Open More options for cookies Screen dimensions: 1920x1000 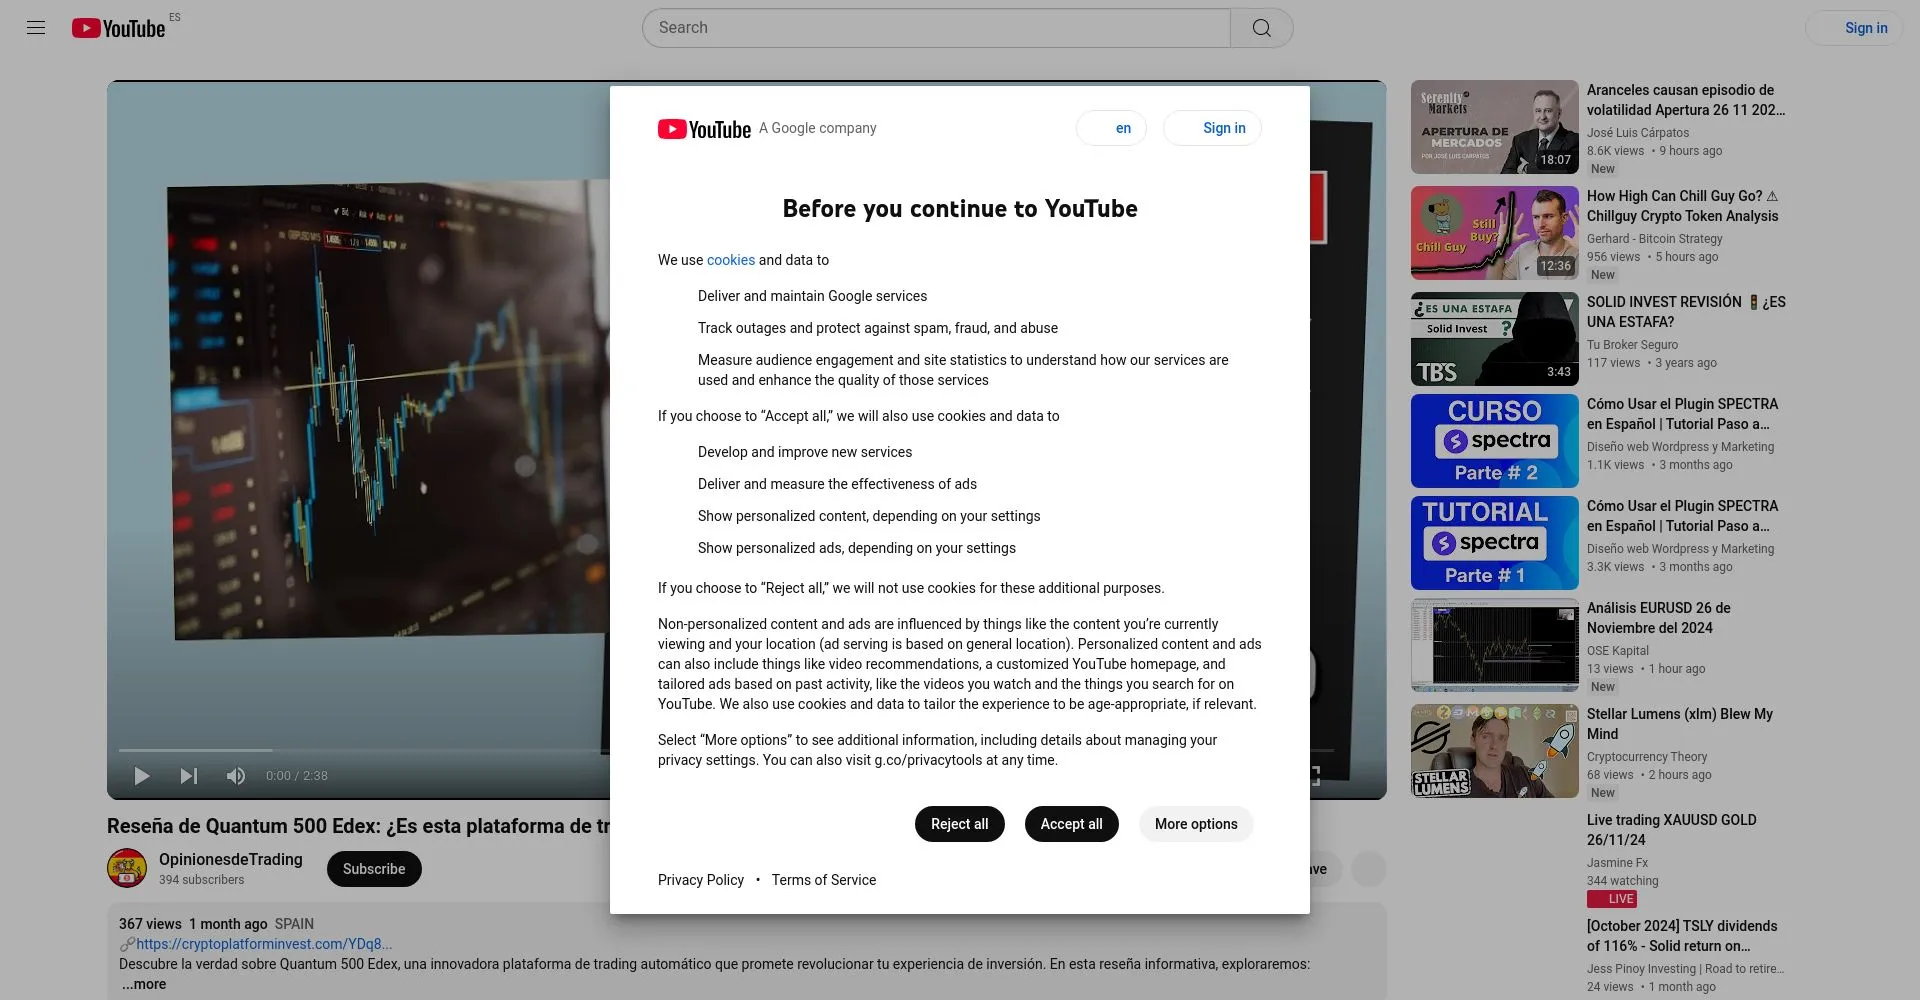click(1196, 824)
